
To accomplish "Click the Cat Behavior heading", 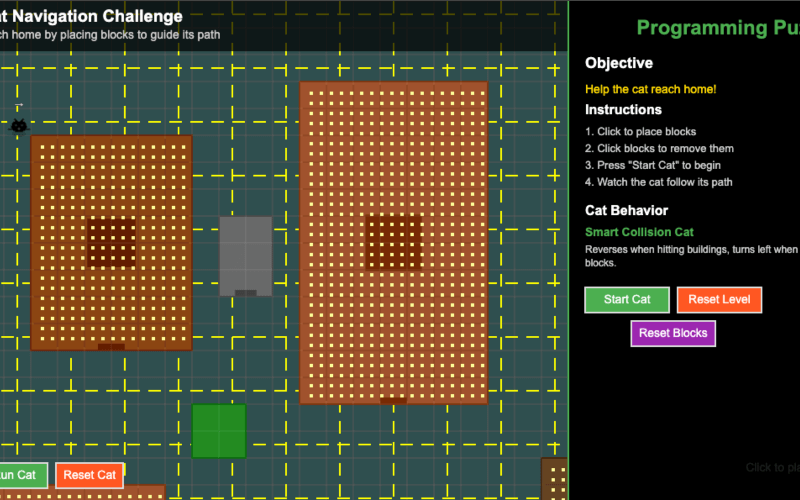I will tap(626, 210).
